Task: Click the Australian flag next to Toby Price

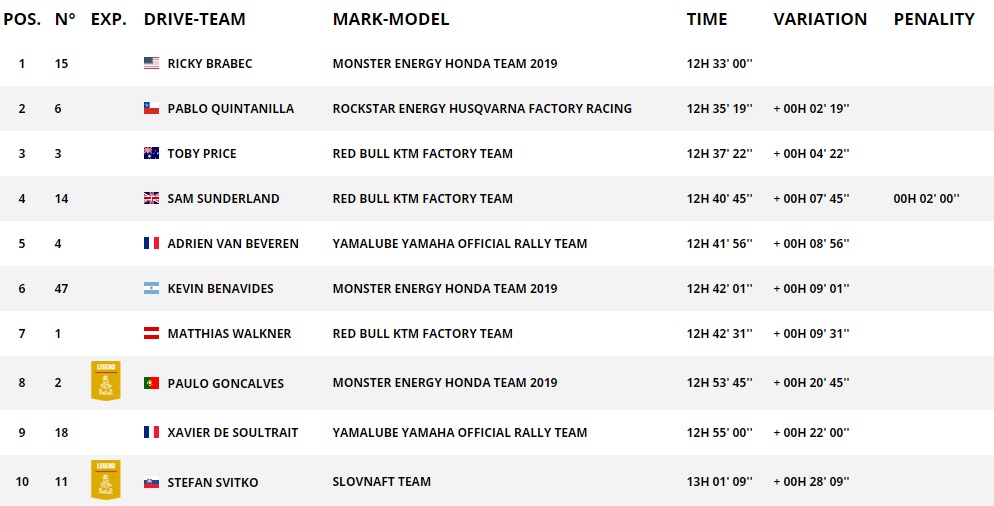Action: tap(151, 153)
